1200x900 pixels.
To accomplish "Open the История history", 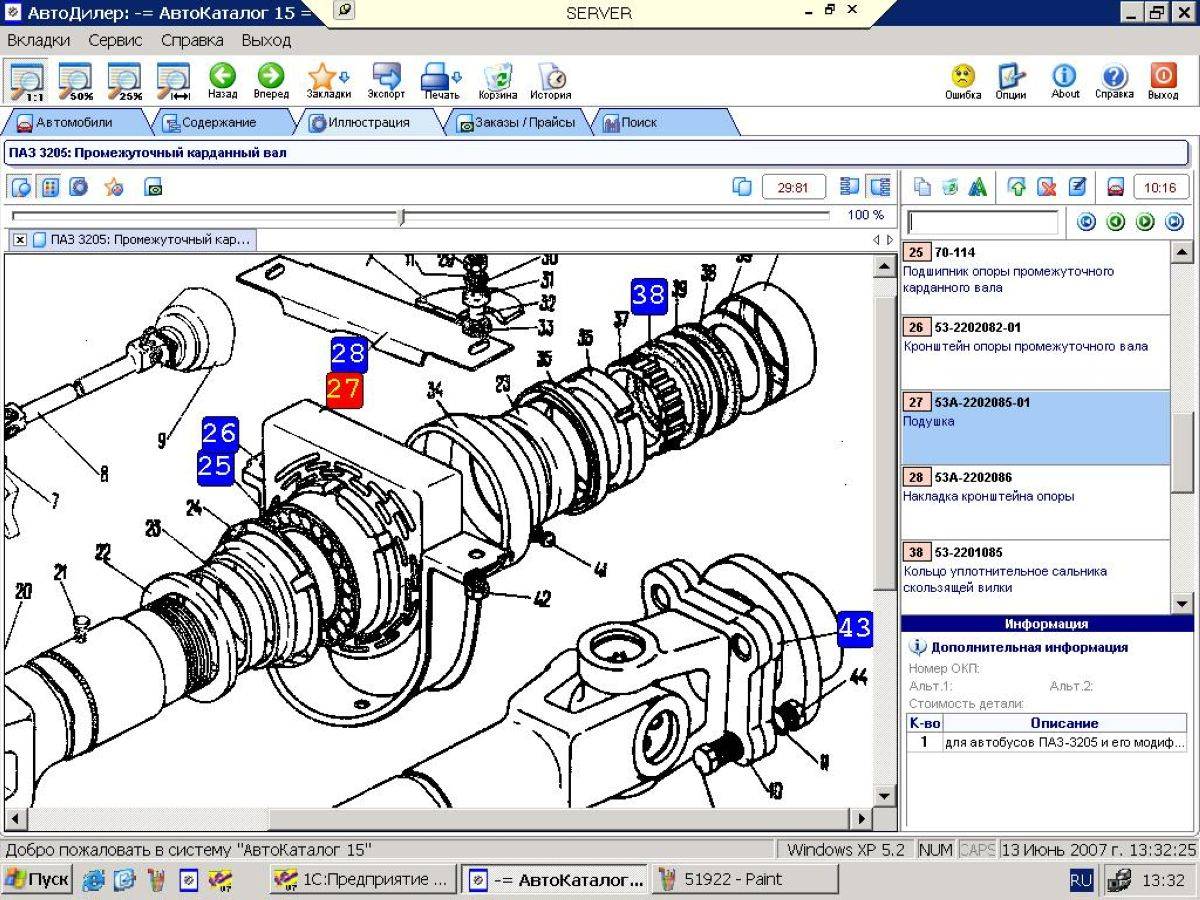I will [551, 81].
